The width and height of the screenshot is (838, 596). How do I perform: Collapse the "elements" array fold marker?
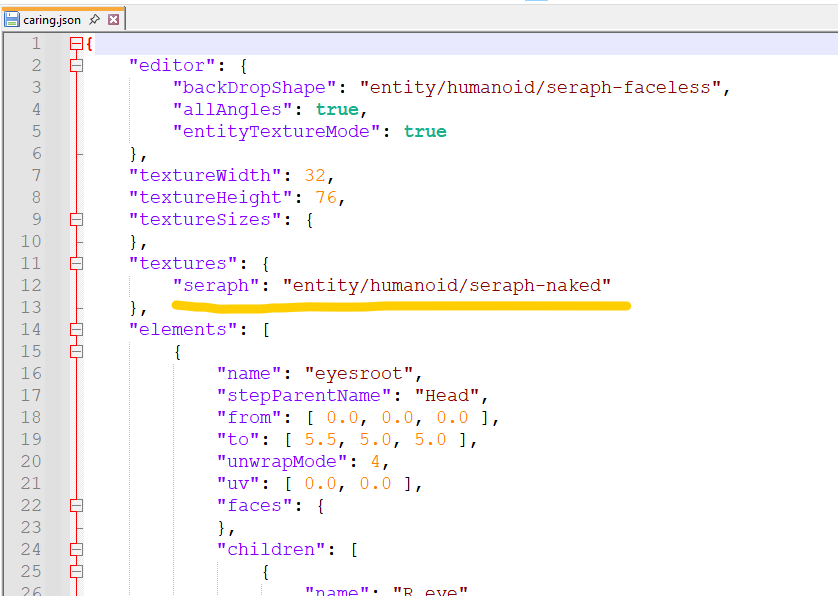click(76, 330)
